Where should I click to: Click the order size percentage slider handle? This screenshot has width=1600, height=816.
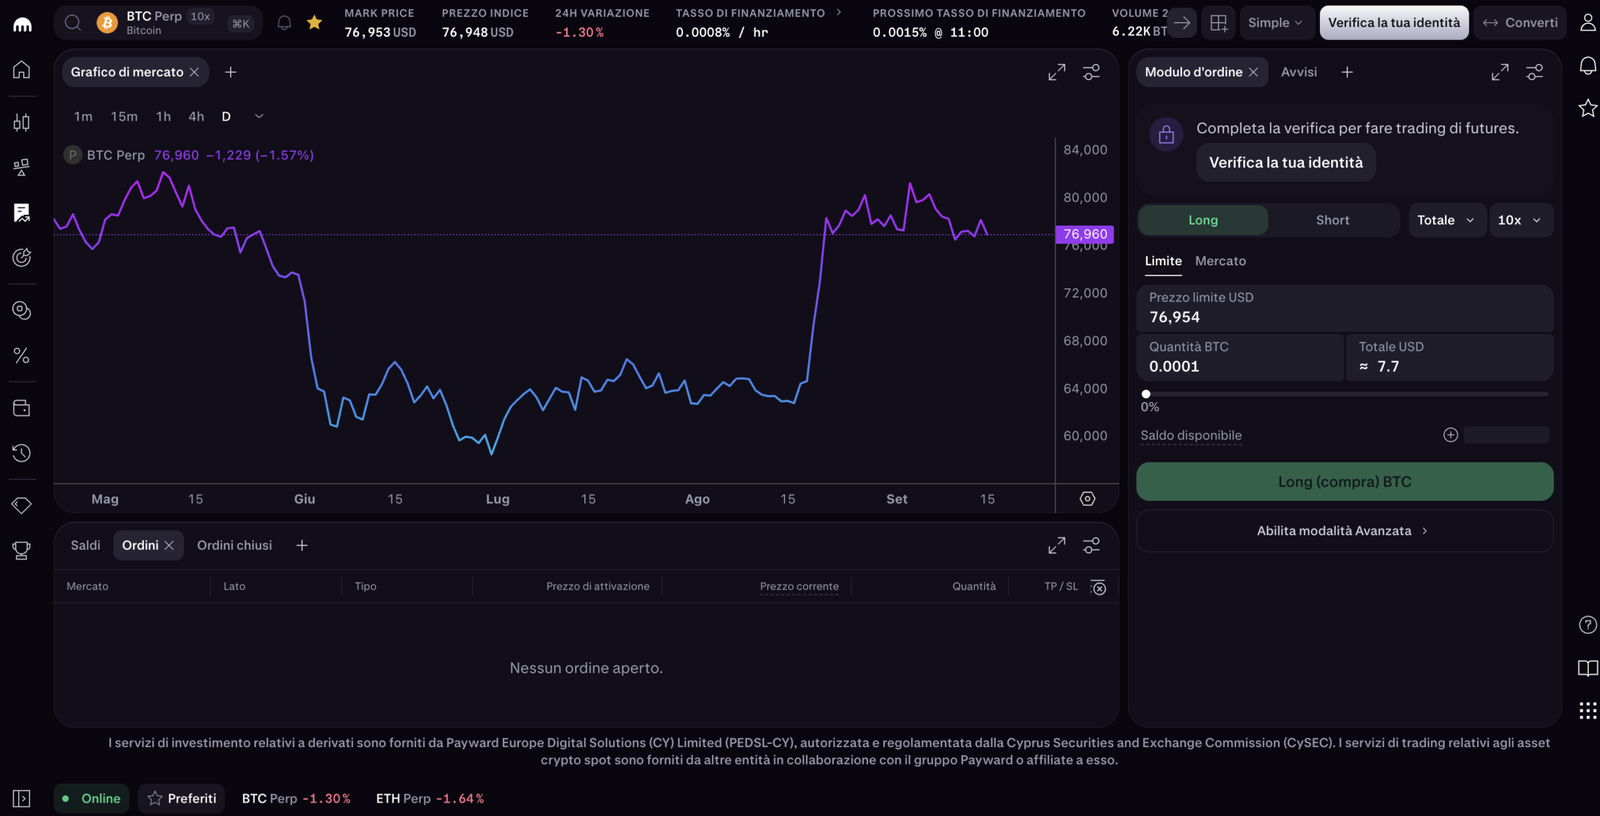(x=1146, y=394)
